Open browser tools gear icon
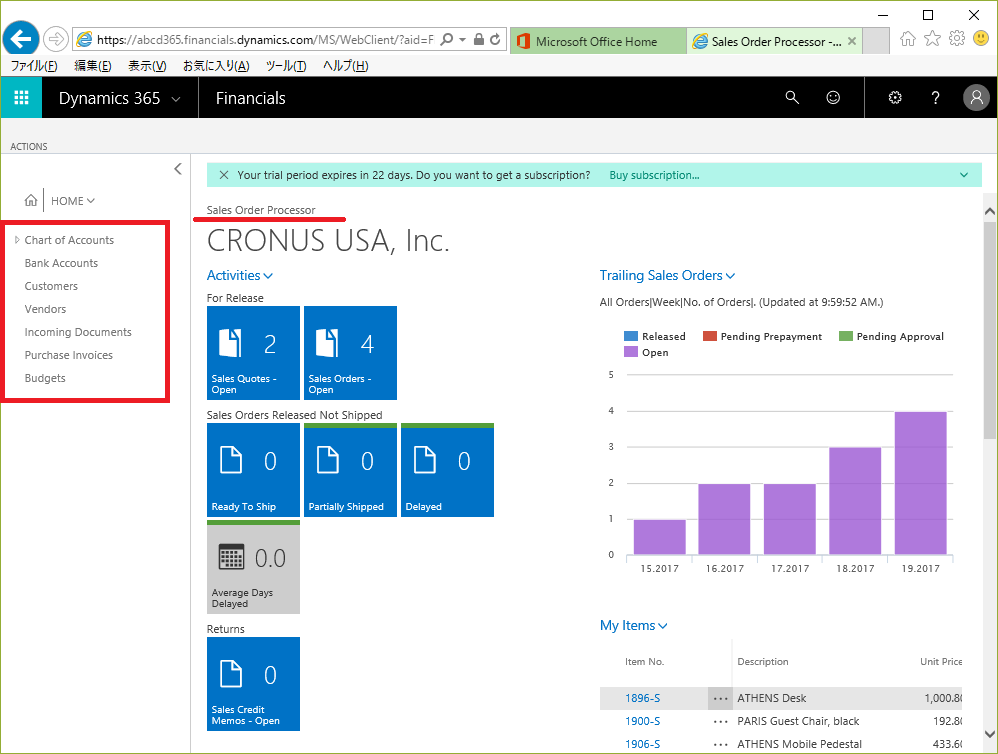 point(957,39)
